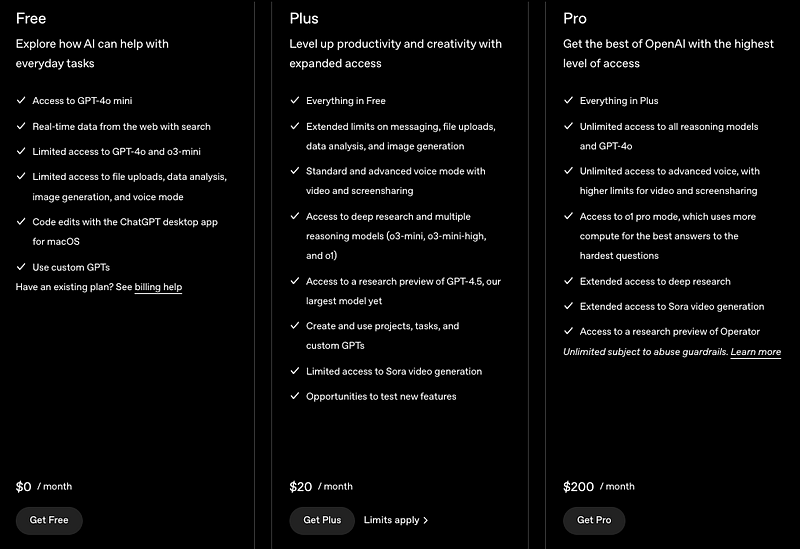Click the checkmark beside Everything in Plus
Image resolution: width=800 pixels, height=549 pixels.
(x=568, y=100)
